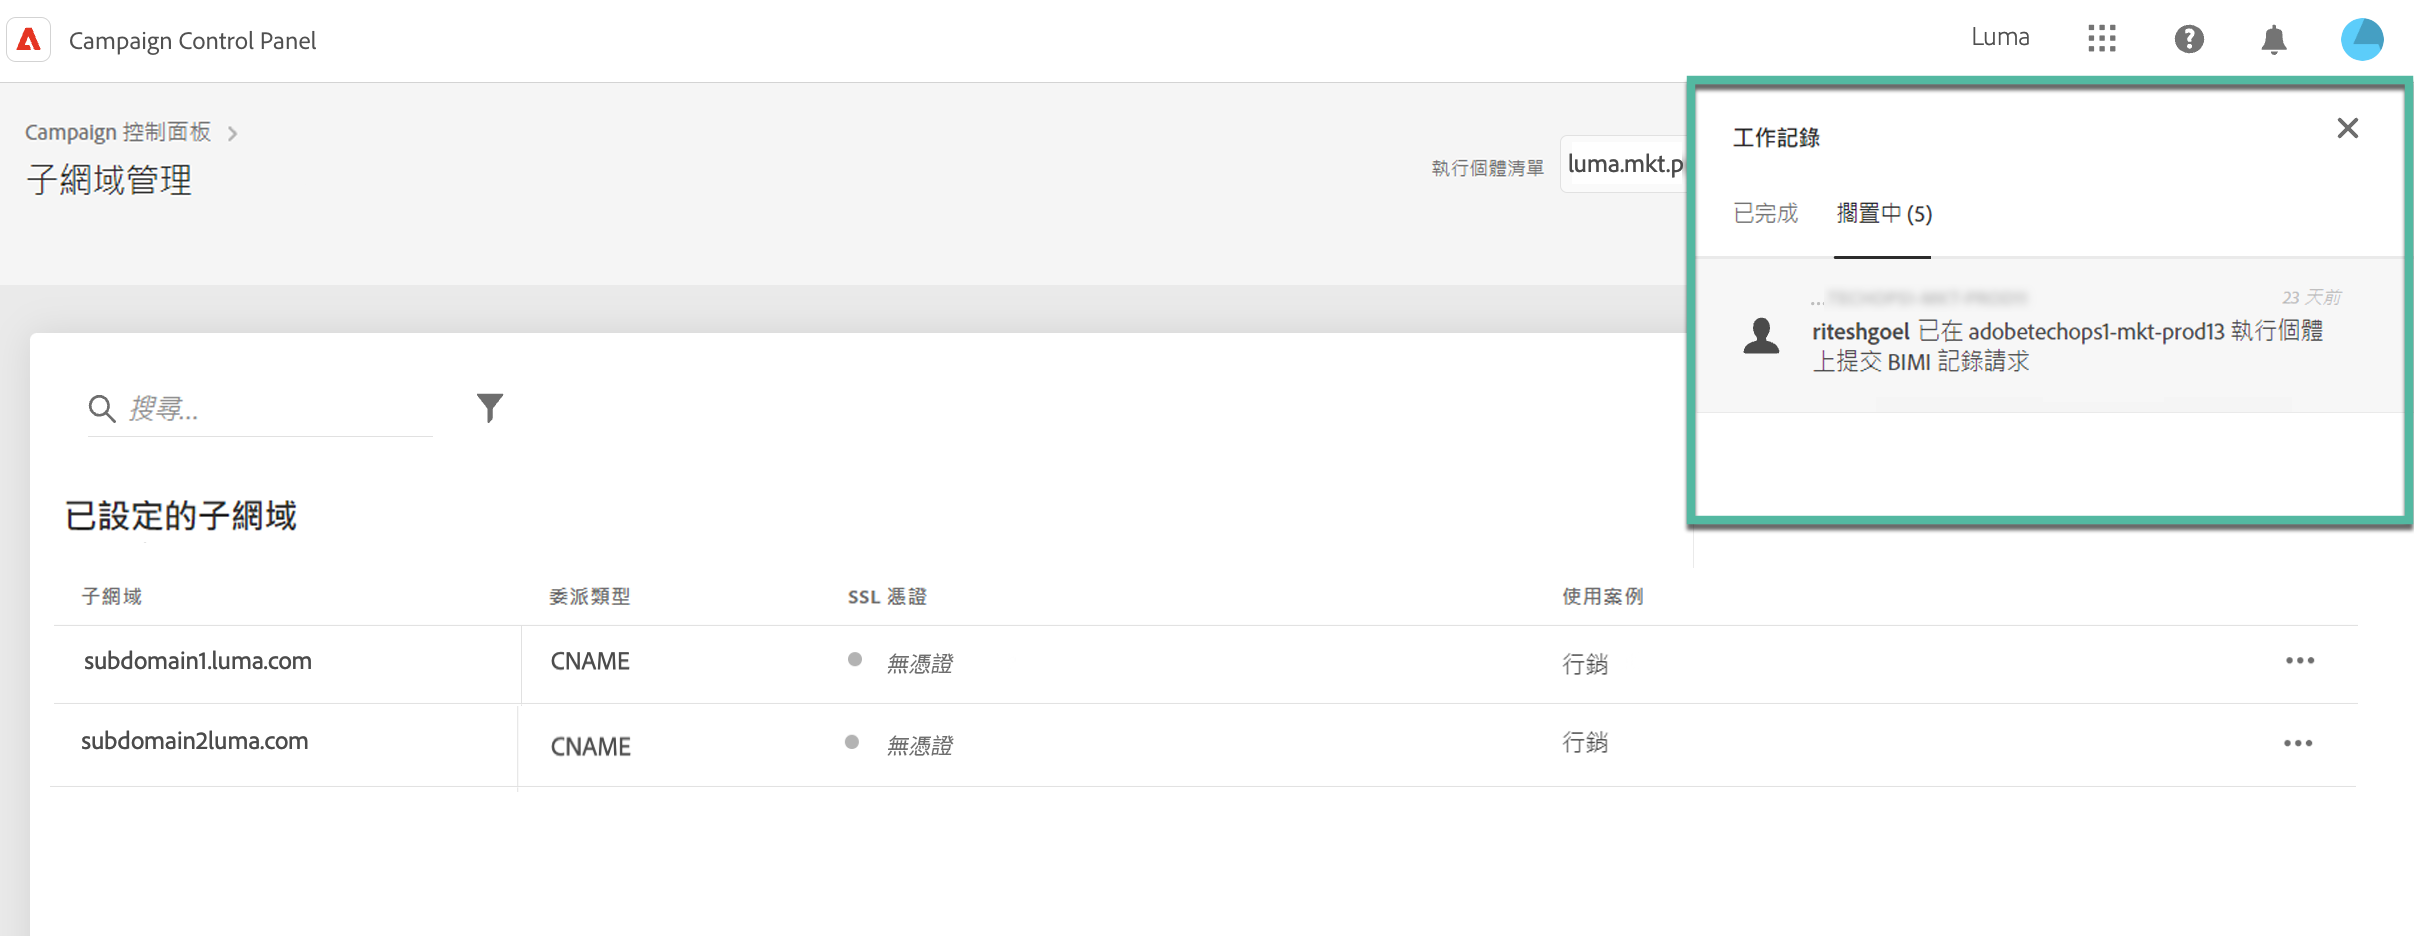Click the 委派類型 column header
This screenshot has width=2414, height=936.
coord(590,596)
